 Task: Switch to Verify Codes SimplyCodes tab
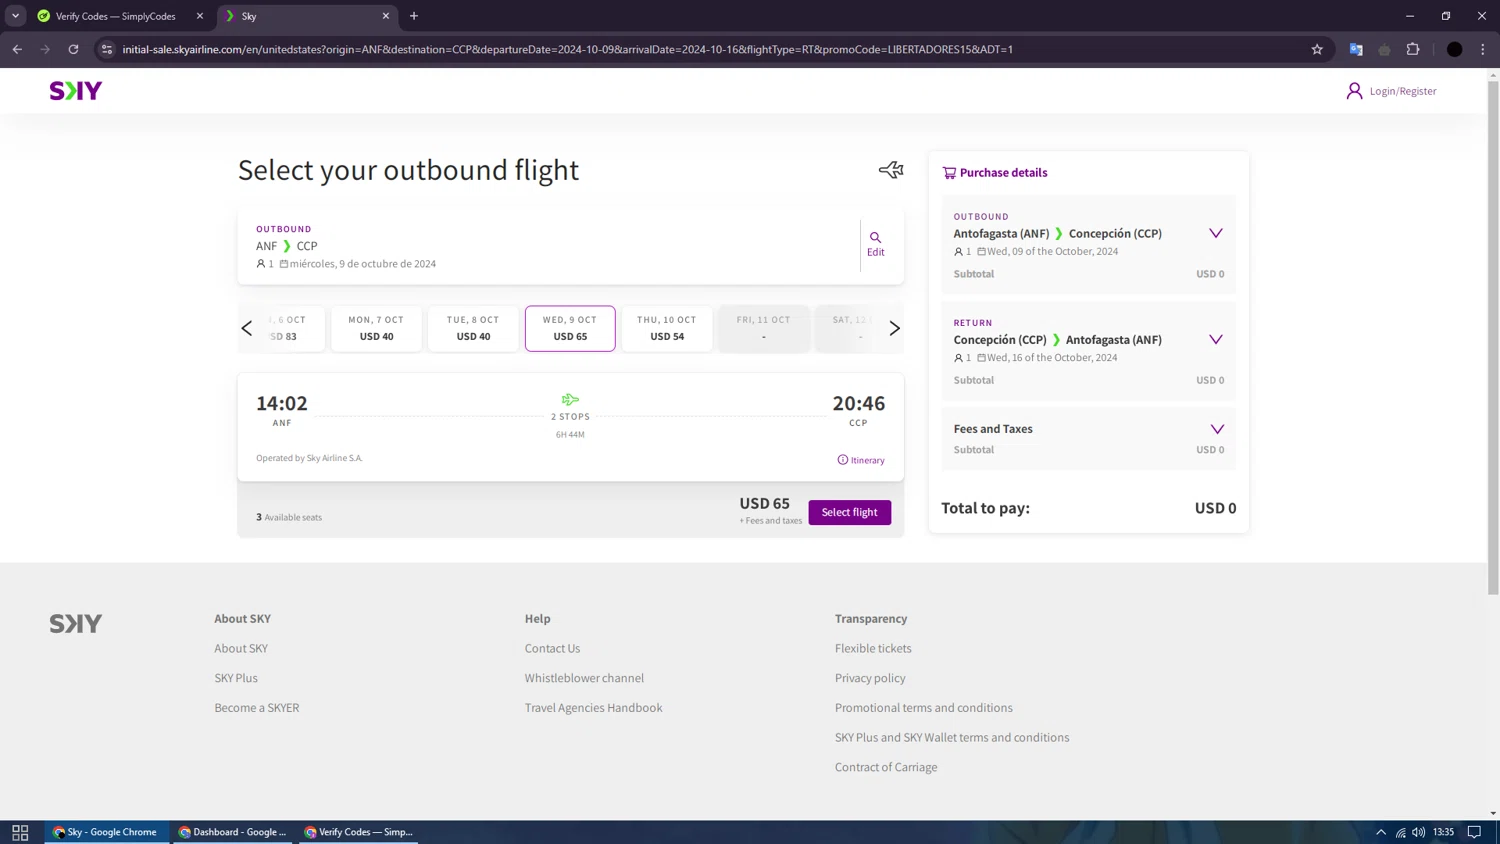coord(117,16)
